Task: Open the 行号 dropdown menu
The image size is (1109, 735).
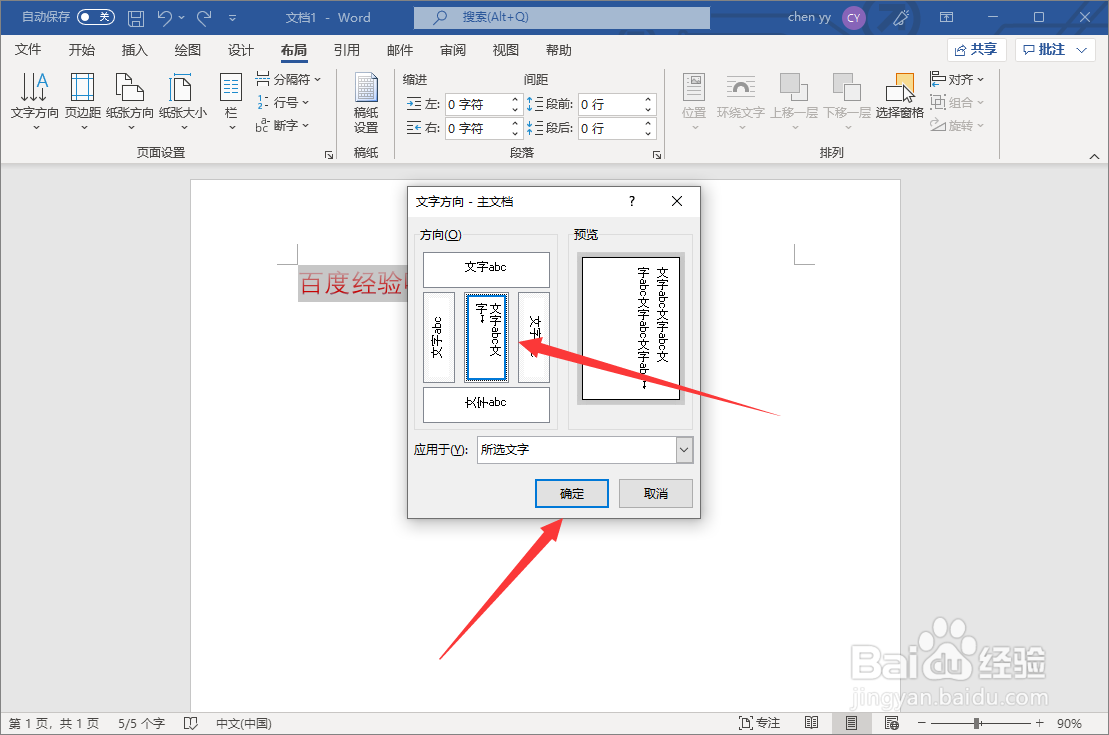Action: [x=284, y=101]
